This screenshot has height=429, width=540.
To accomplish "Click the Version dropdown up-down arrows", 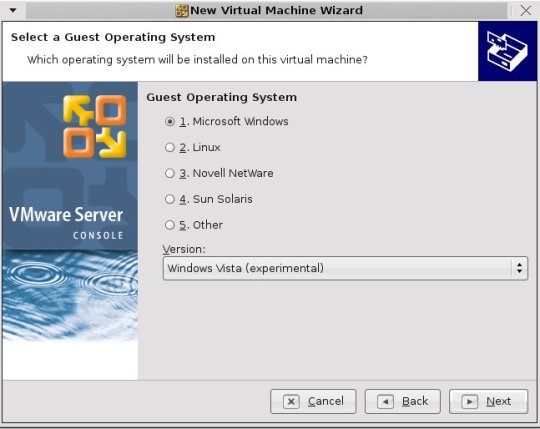I will pyautogui.click(x=519, y=268).
